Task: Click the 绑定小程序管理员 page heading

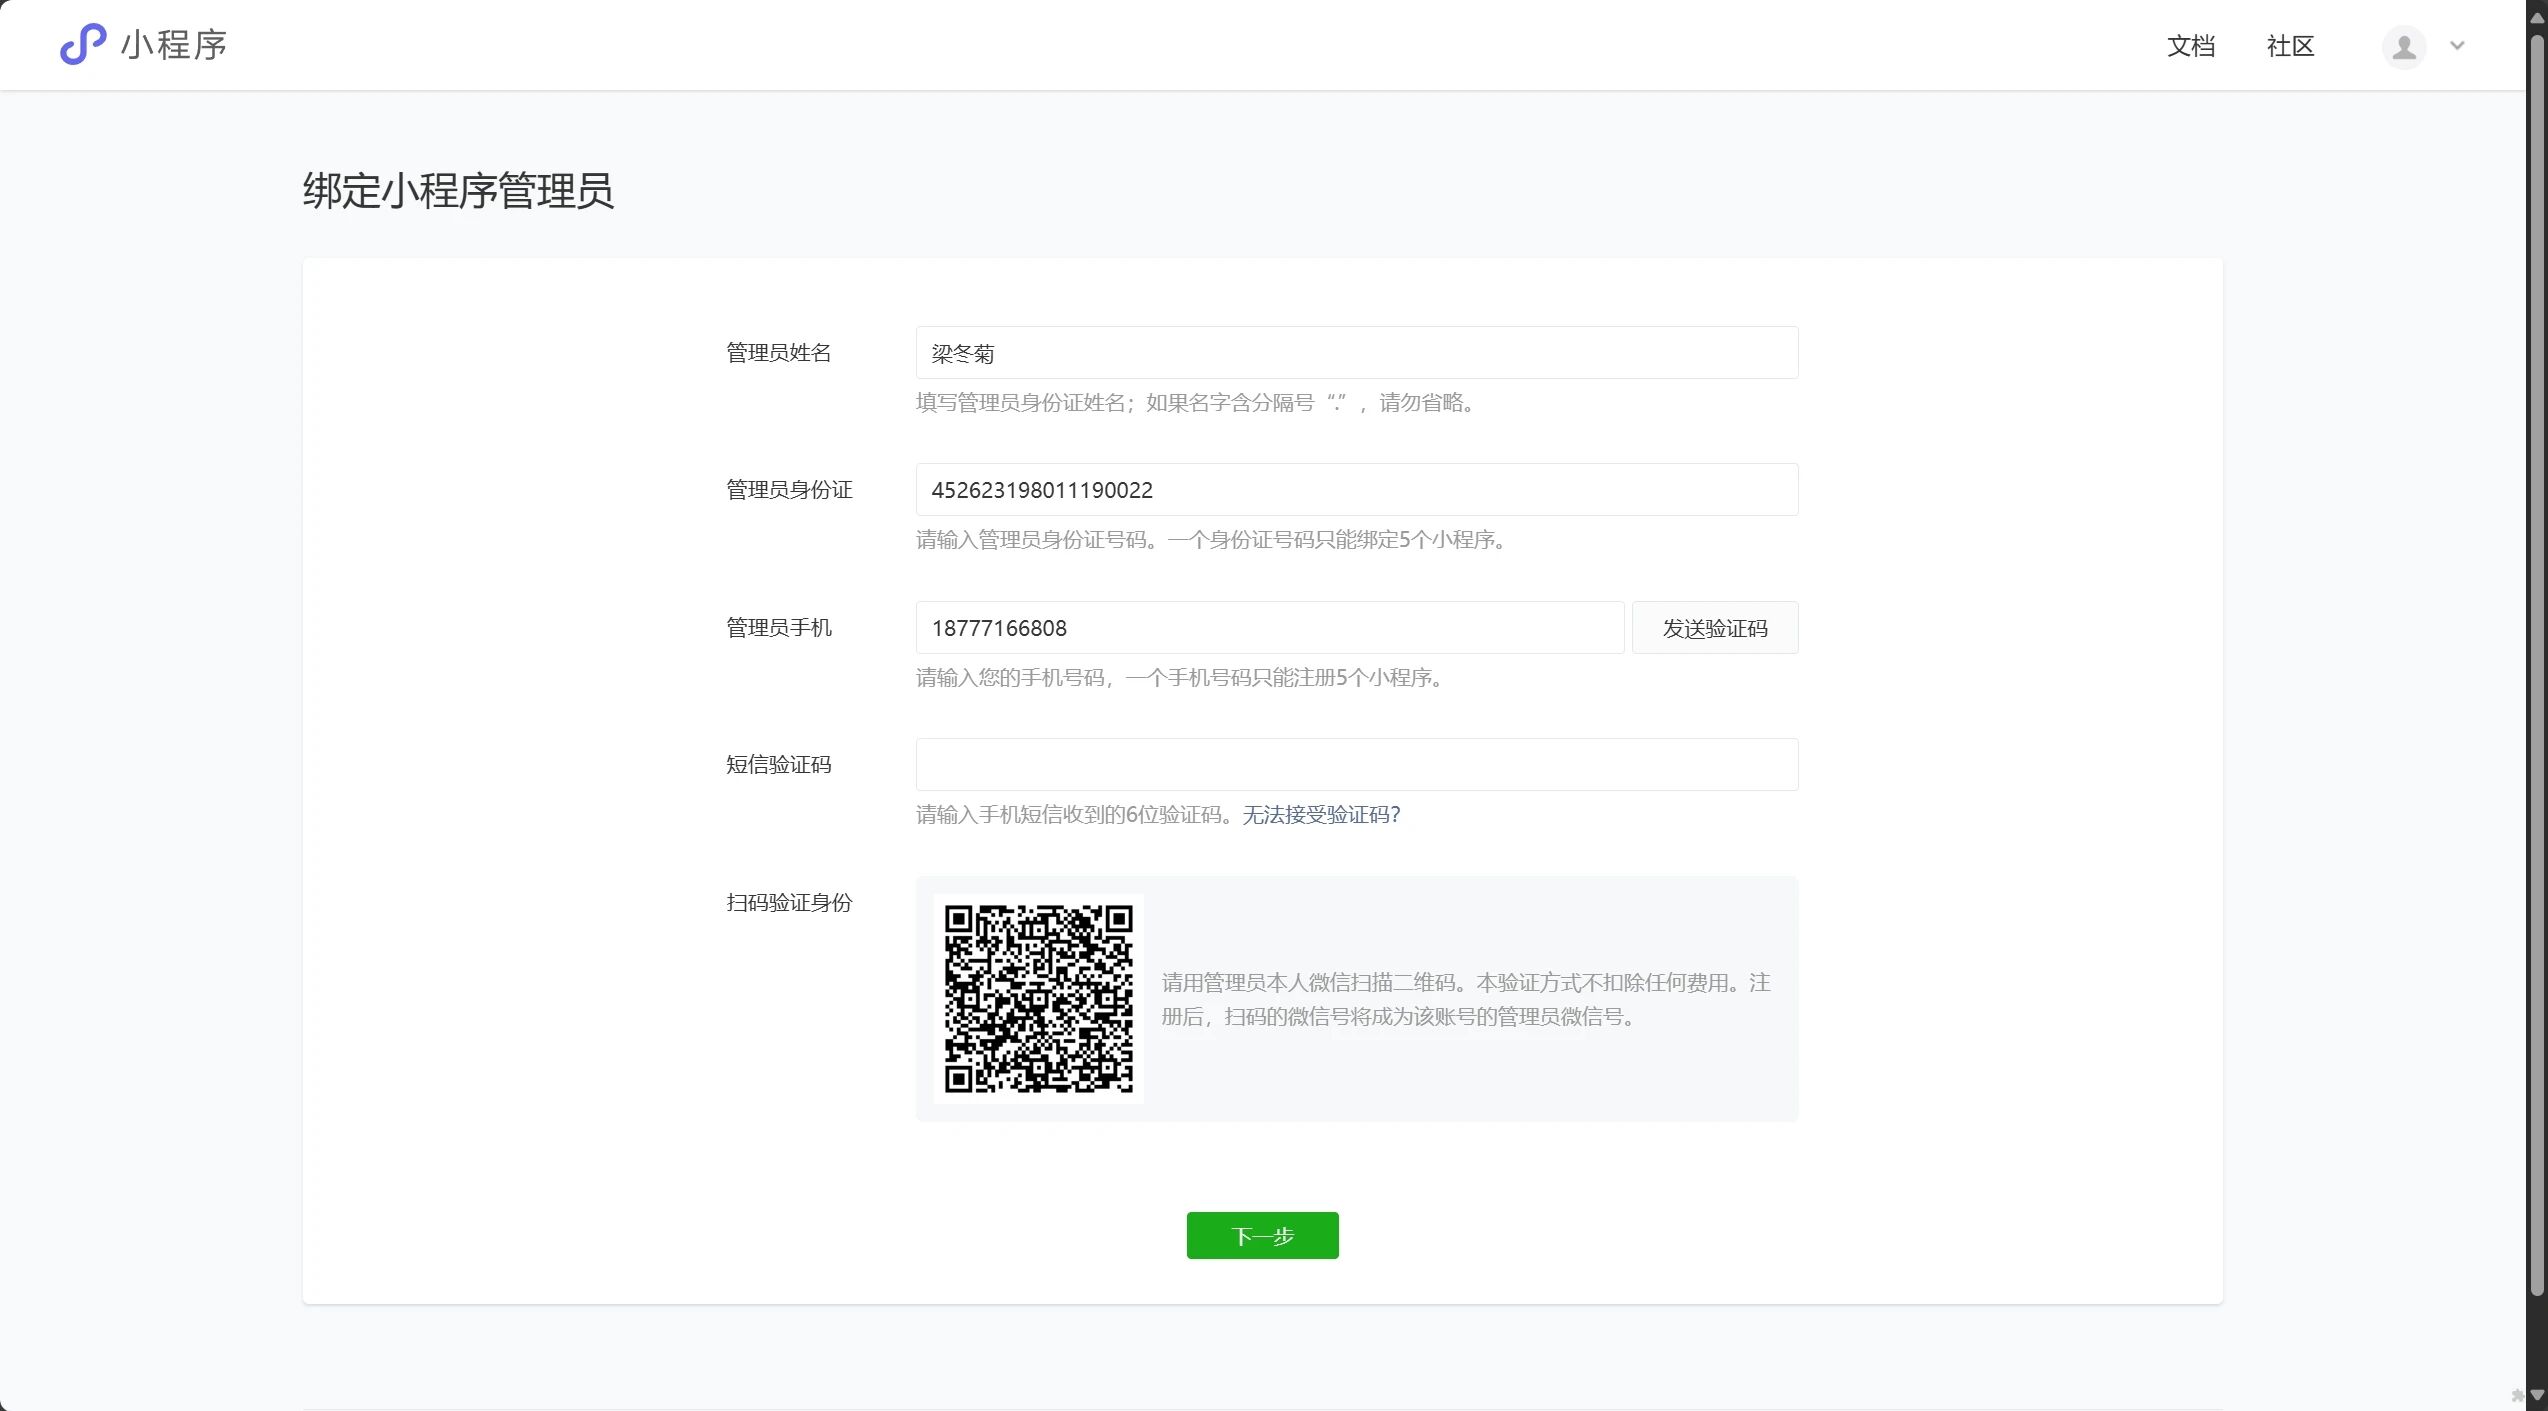Action: (x=458, y=191)
